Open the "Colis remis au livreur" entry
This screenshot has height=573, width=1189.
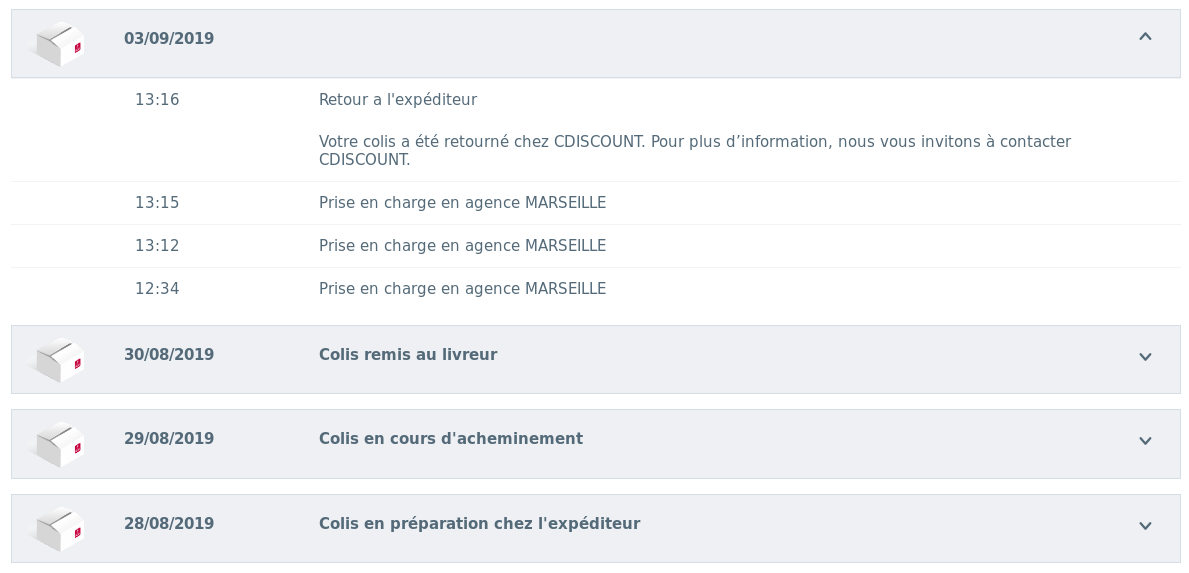pyautogui.click(x=408, y=355)
